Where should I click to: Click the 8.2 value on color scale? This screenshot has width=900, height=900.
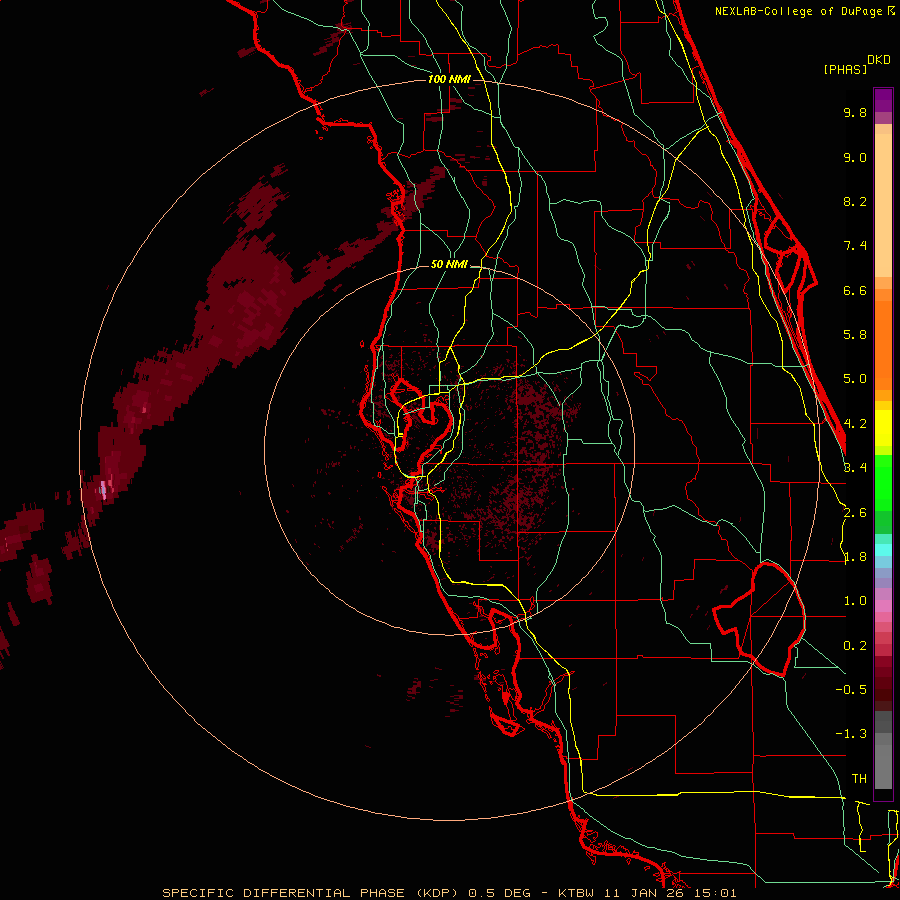pyautogui.click(x=855, y=201)
